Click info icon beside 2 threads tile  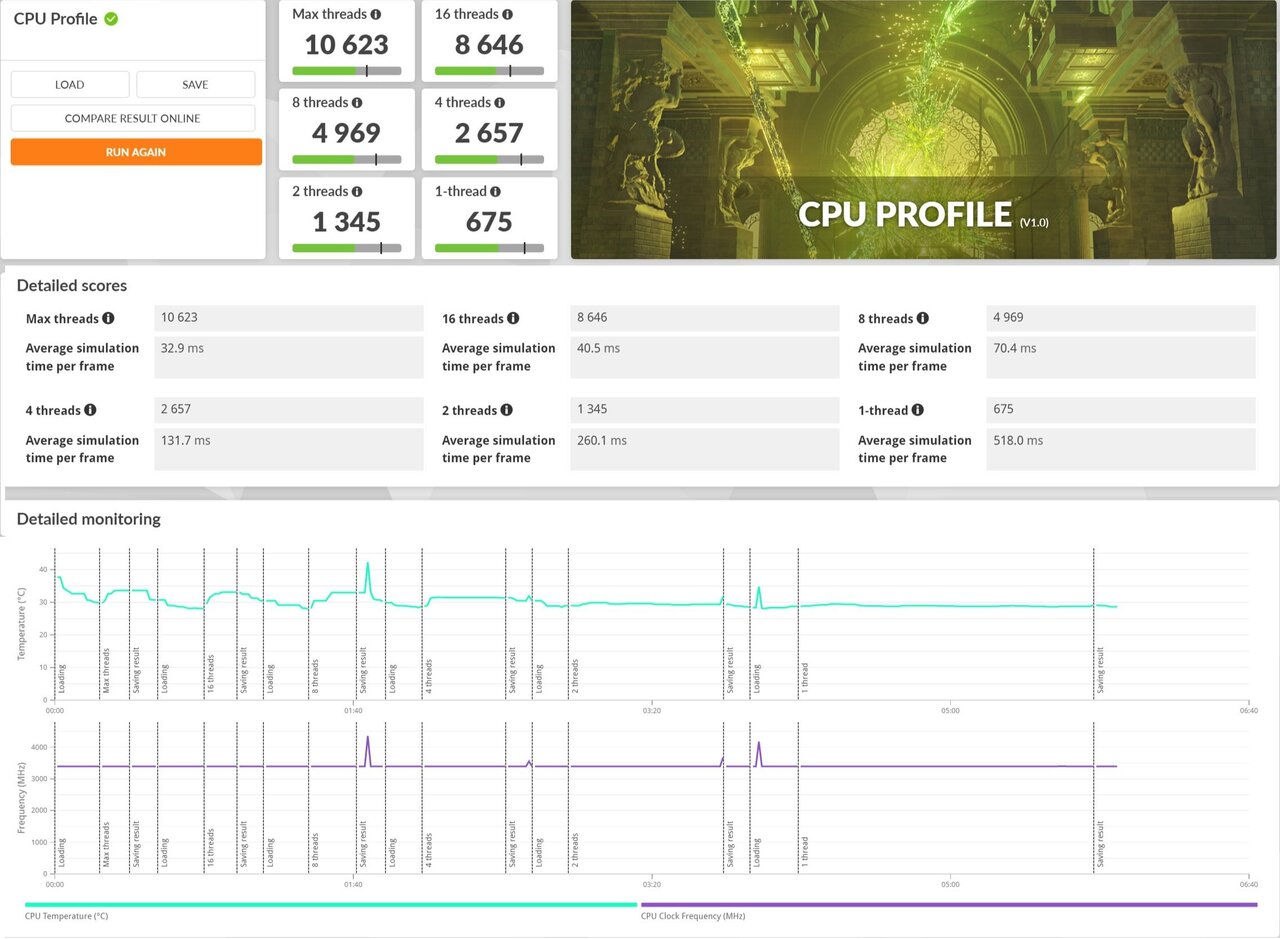(x=357, y=191)
